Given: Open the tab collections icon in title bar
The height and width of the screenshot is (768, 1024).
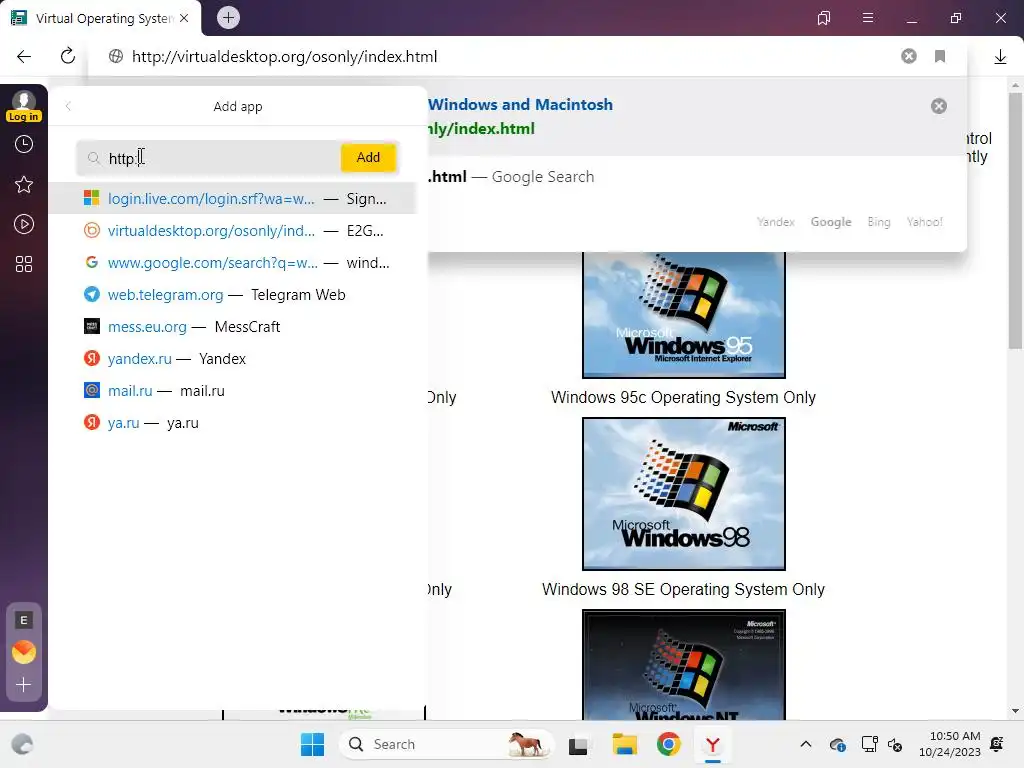Looking at the screenshot, I should pyautogui.click(x=824, y=18).
